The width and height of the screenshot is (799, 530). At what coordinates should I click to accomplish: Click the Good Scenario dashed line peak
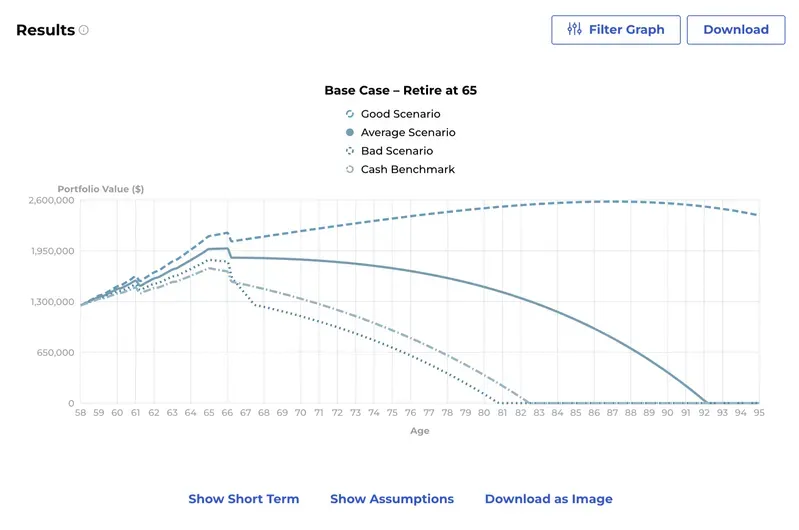pyautogui.click(x=611, y=201)
